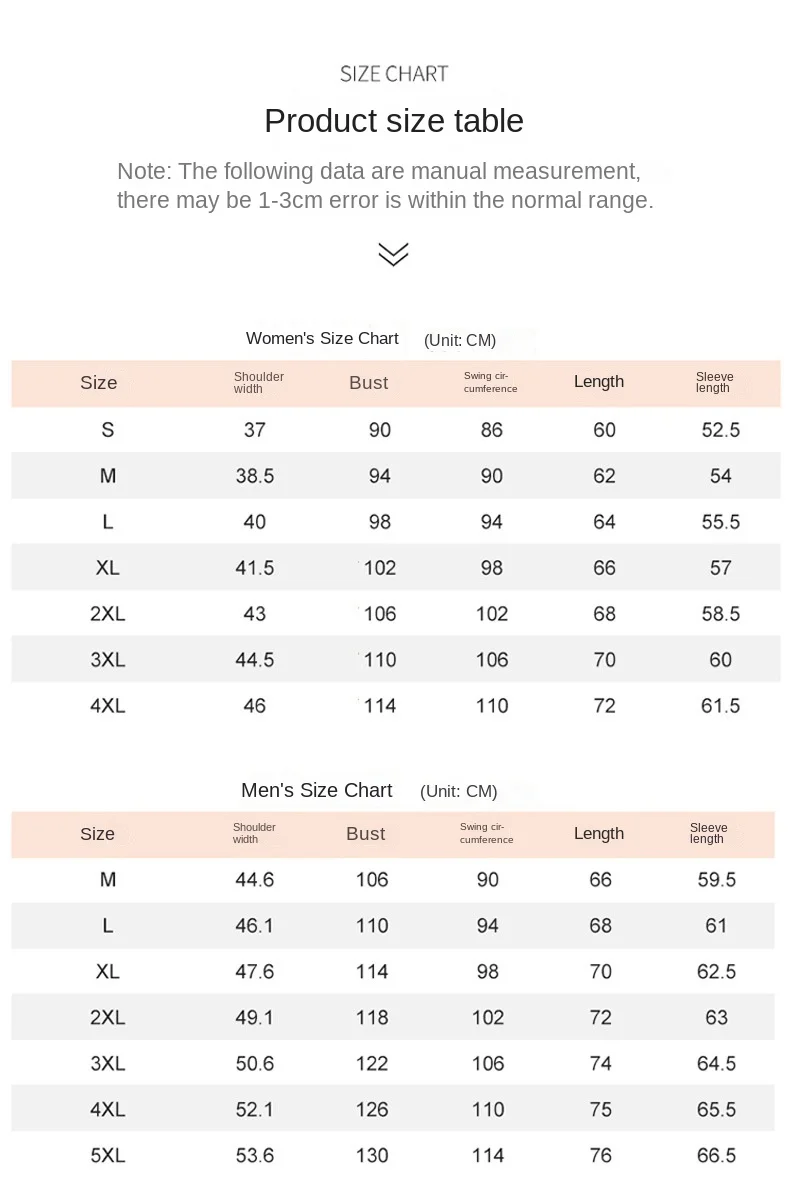Click Sleeve length header in men's chart

(709, 834)
